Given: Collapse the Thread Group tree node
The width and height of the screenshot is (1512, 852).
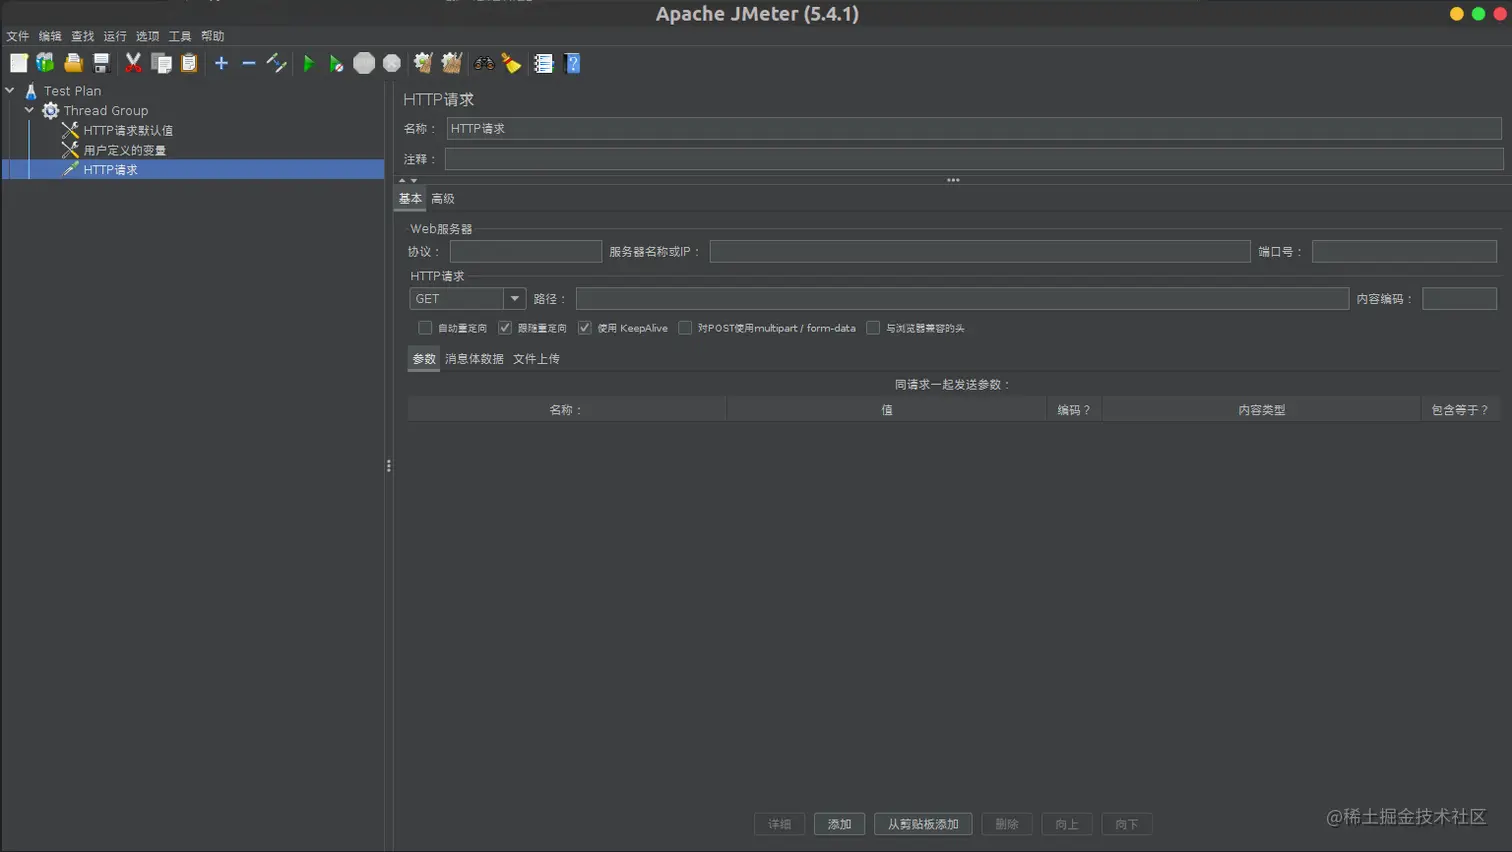Looking at the screenshot, I should pyautogui.click(x=30, y=110).
